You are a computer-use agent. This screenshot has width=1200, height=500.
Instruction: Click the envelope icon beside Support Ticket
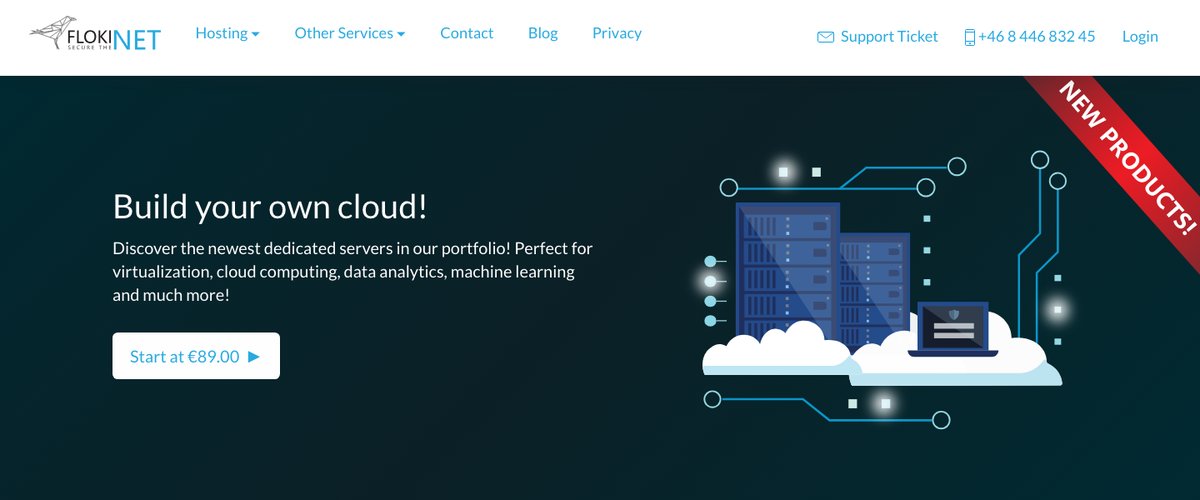click(826, 37)
